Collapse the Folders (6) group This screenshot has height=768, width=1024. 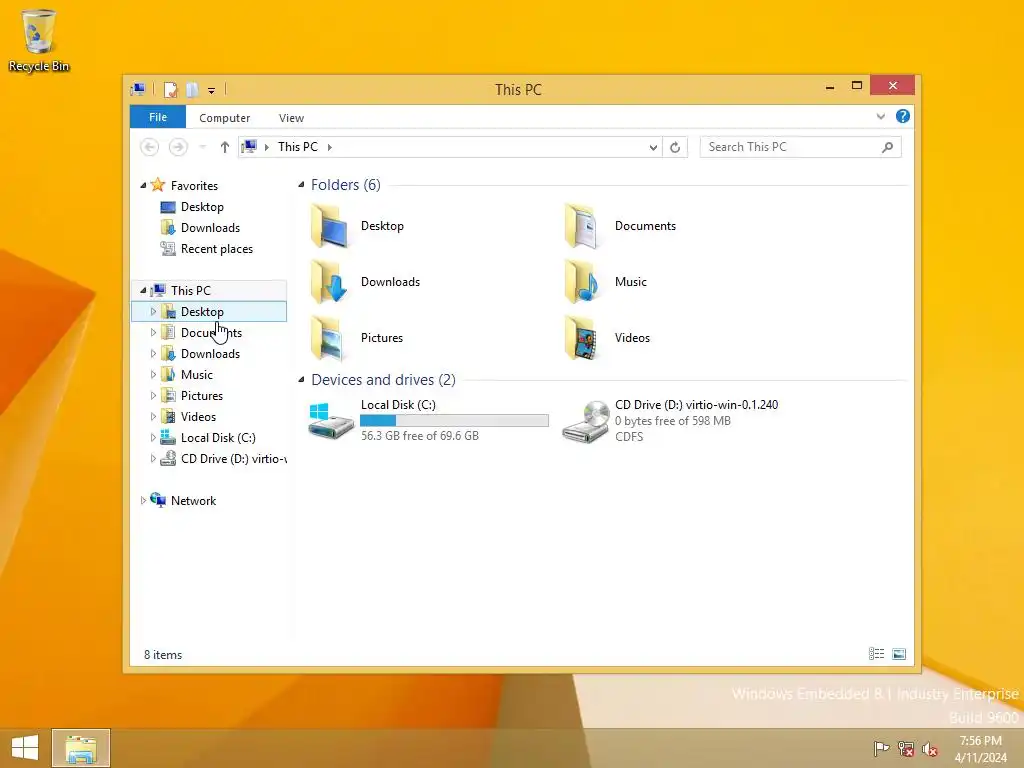301,185
